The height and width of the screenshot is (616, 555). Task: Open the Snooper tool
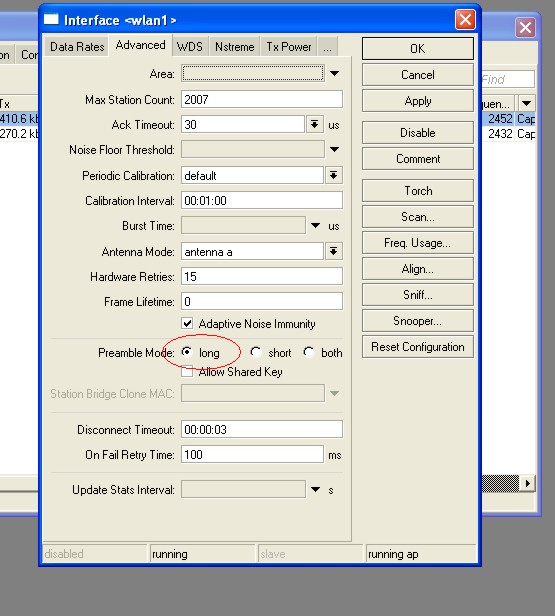(418, 321)
